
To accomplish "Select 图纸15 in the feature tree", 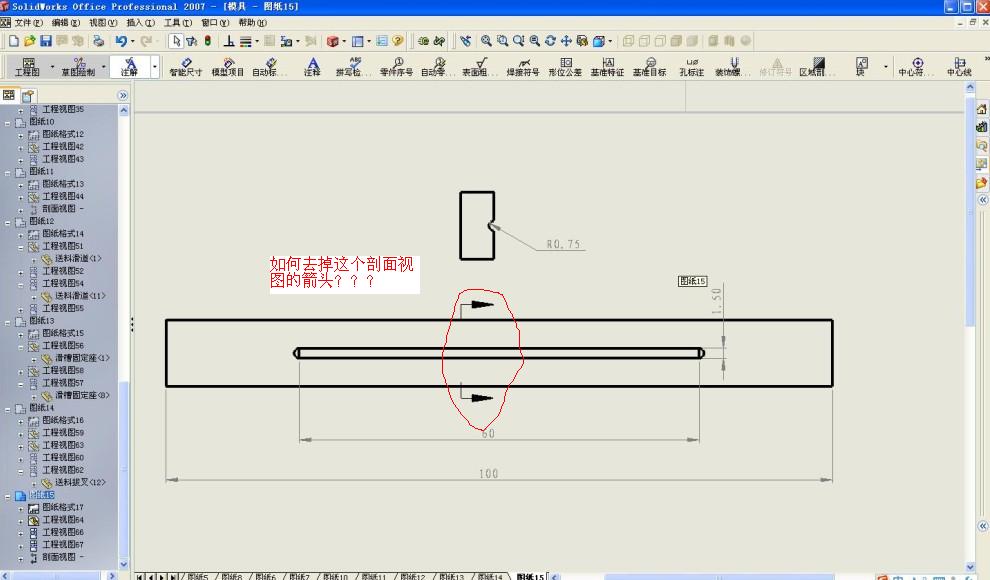I will point(42,495).
